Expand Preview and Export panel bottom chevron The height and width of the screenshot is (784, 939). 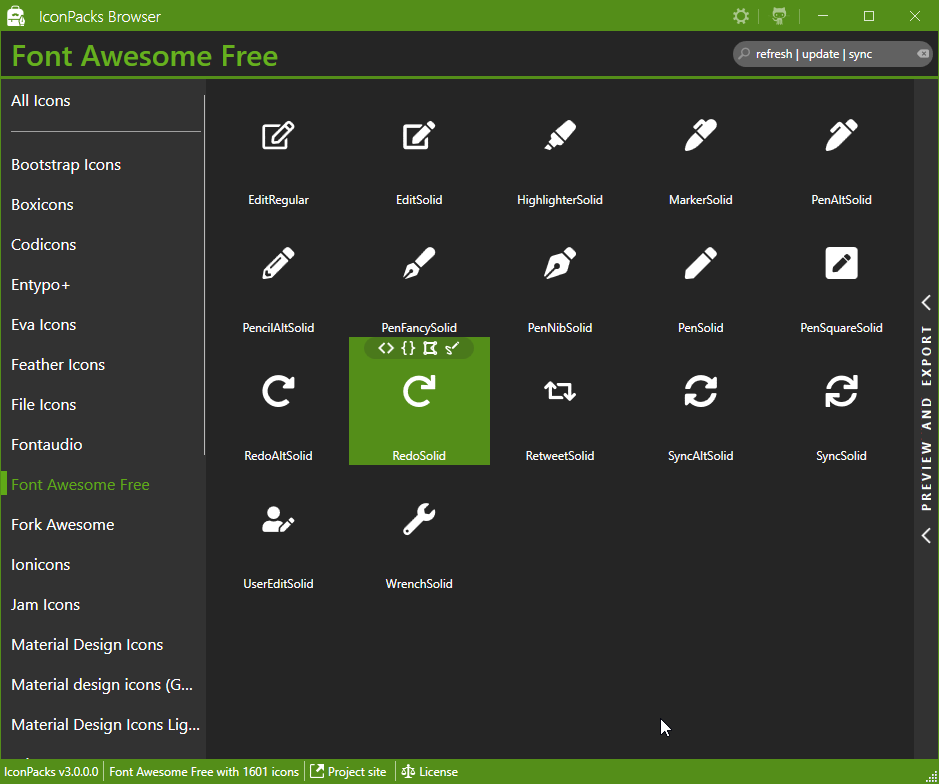[926, 535]
